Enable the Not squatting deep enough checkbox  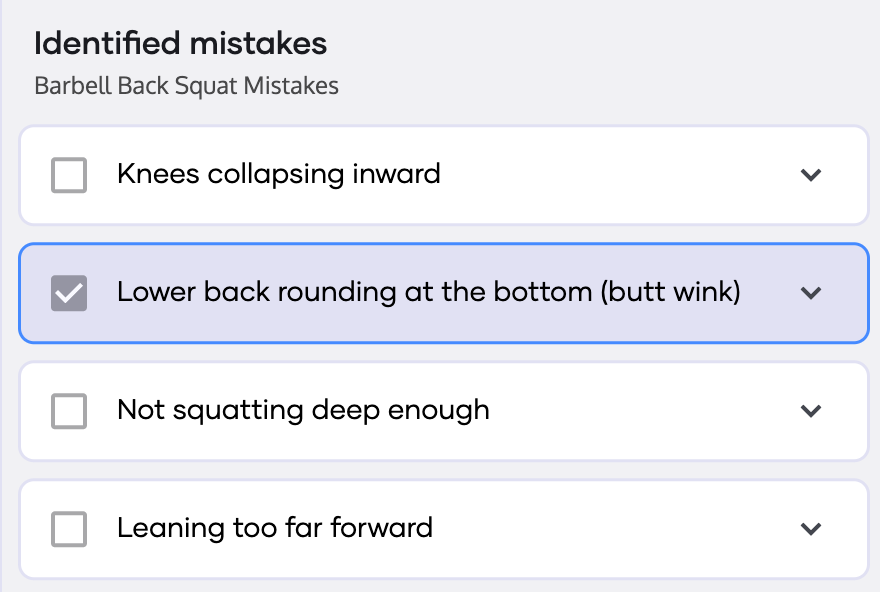(69, 411)
